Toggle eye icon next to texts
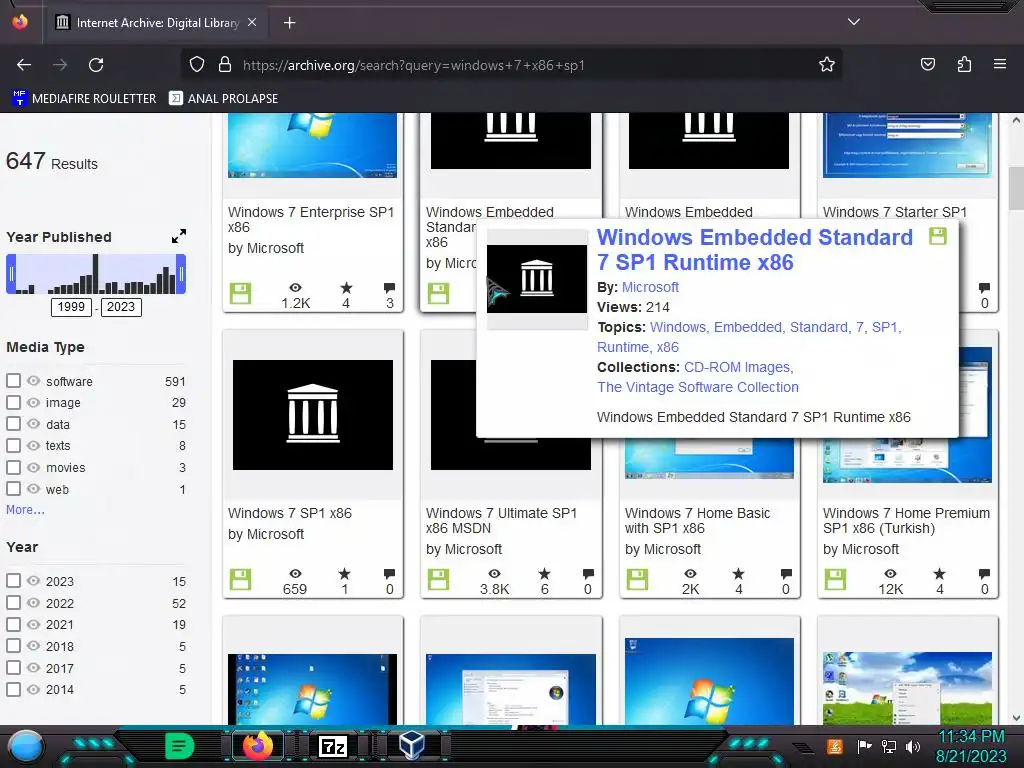The width and height of the screenshot is (1024, 768). 33,445
